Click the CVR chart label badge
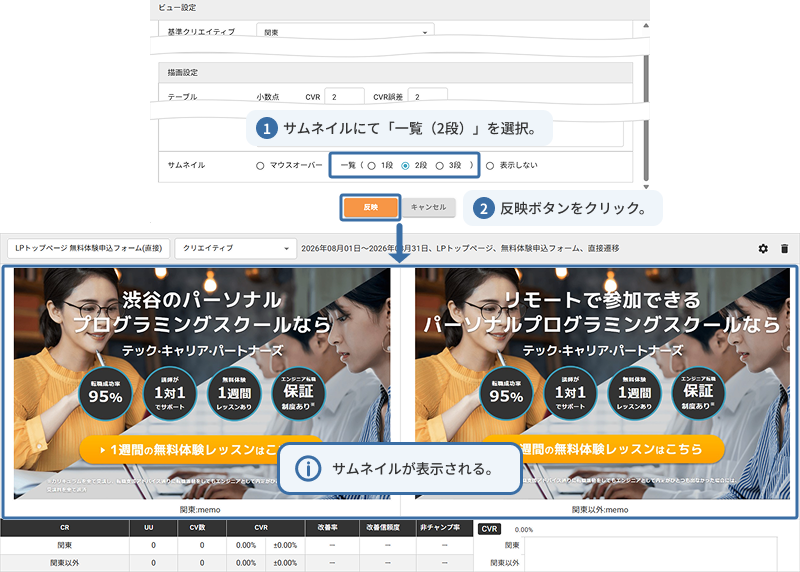800x572 pixels. click(x=489, y=529)
